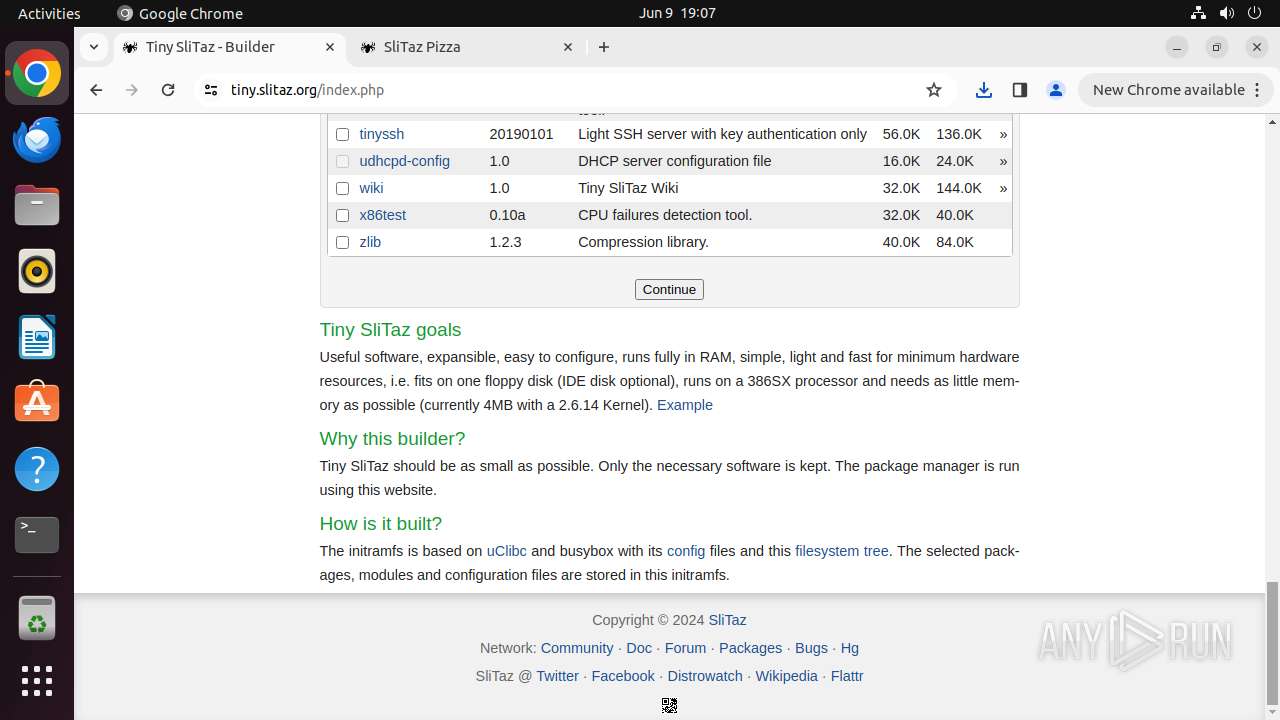Open the Hg footer link
This screenshot has width=1280, height=720.
tap(850, 648)
